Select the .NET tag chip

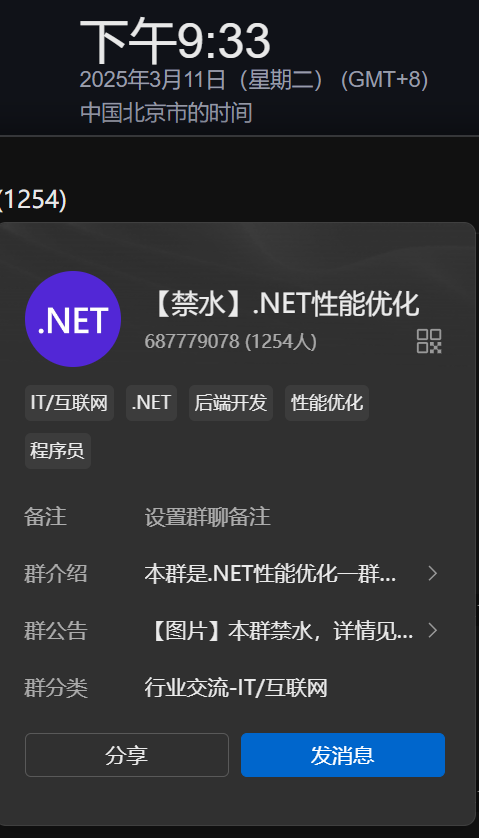(151, 403)
